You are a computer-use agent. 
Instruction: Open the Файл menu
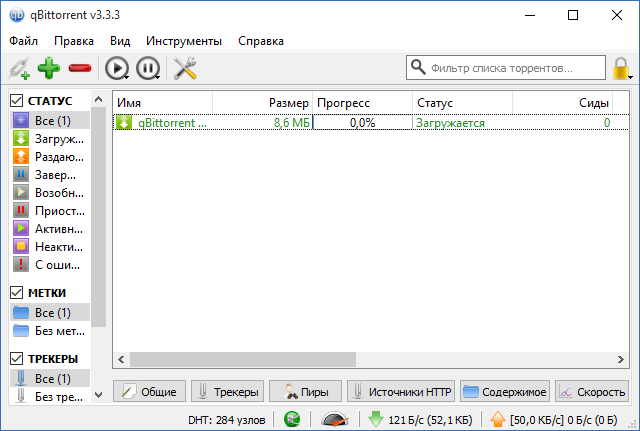point(24,41)
